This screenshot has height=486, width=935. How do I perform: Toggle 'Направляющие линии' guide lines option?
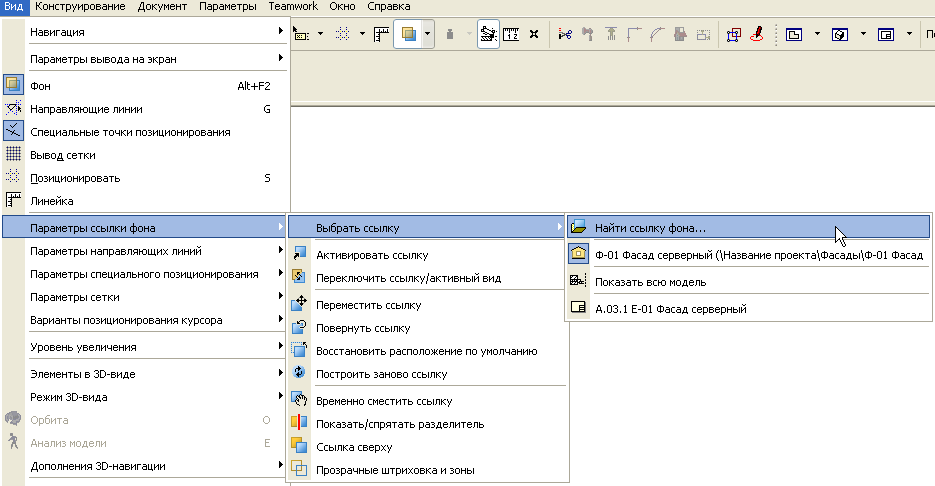(86, 109)
